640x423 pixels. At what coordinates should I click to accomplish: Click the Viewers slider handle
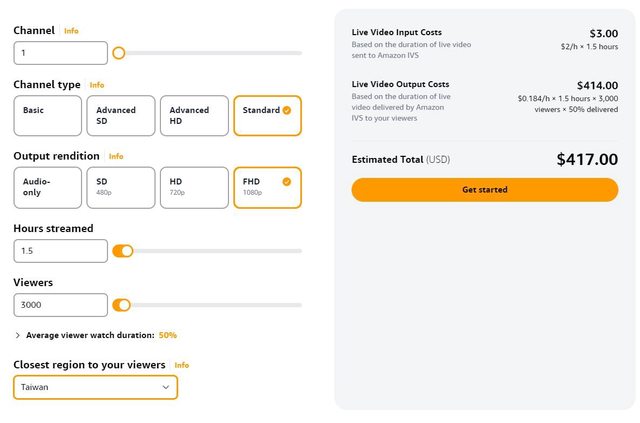(124, 305)
